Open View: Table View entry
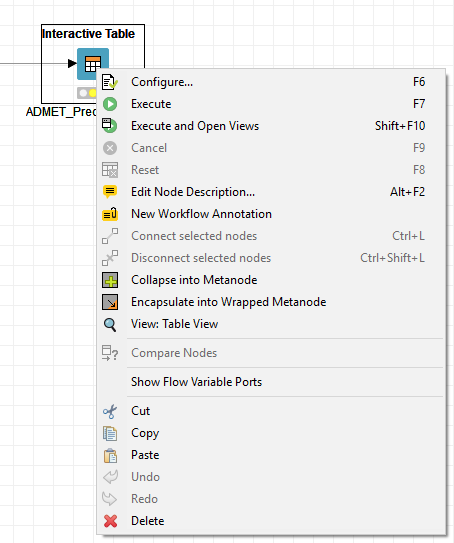Viewport: 454px width, 543px height. coord(271,324)
